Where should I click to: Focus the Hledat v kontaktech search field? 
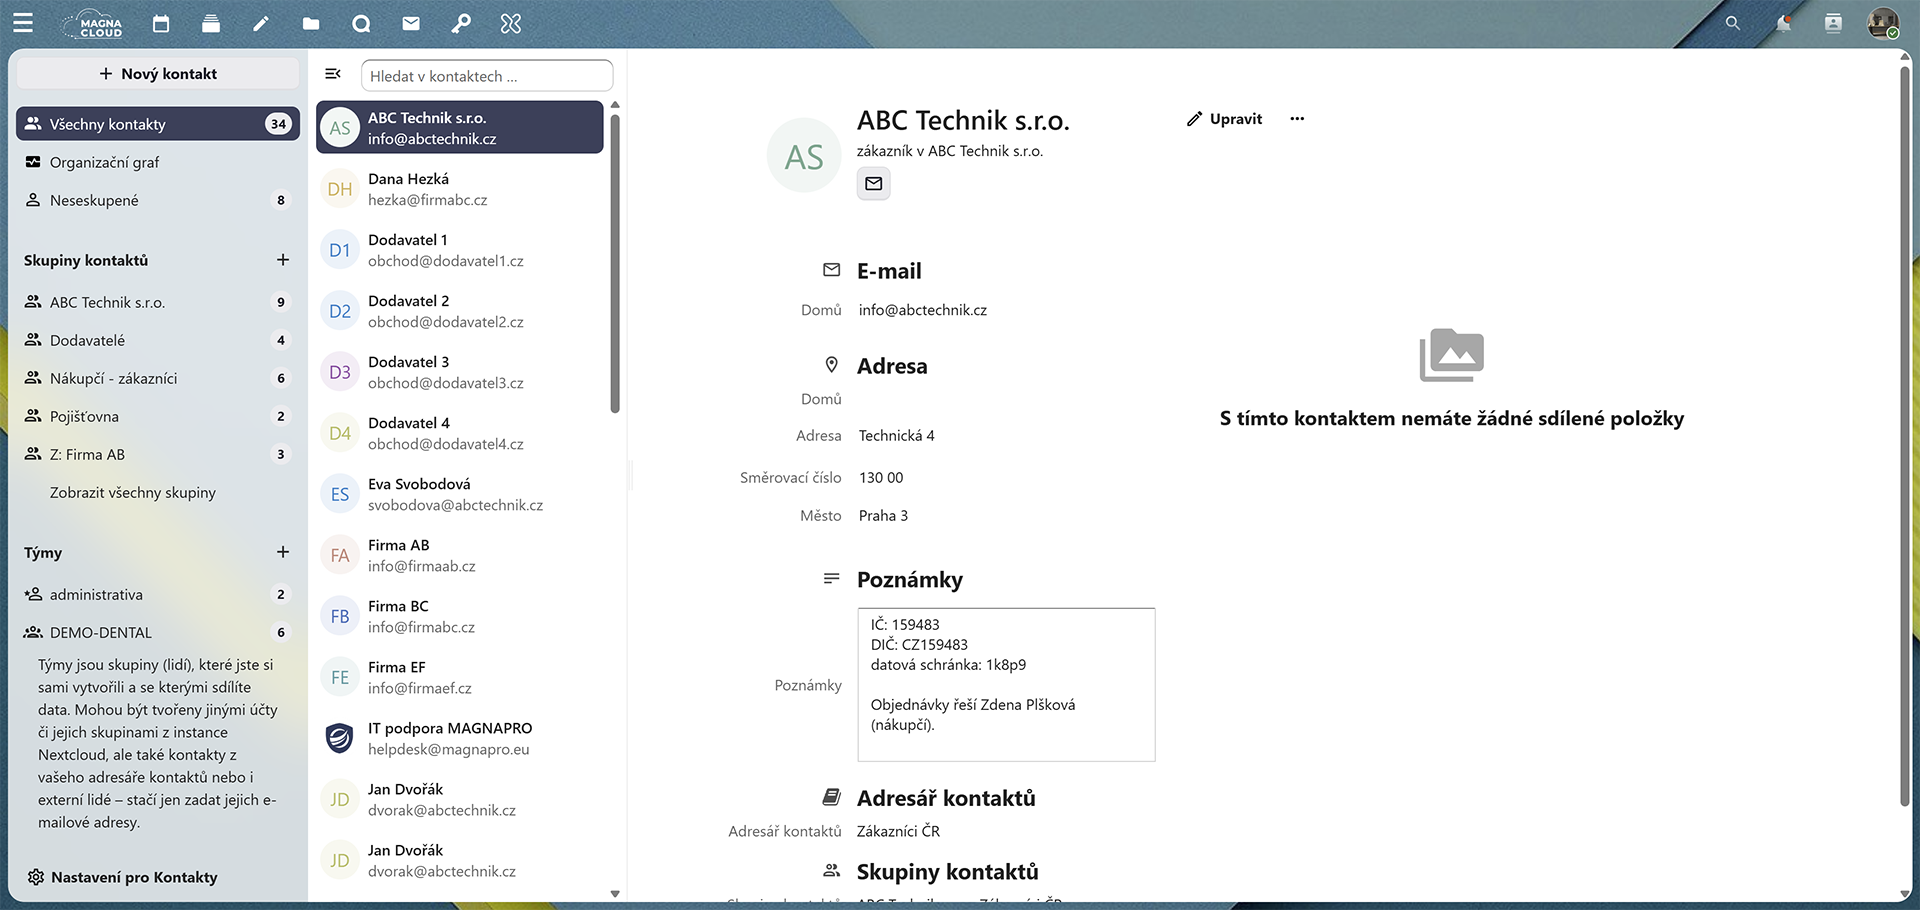tap(487, 76)
